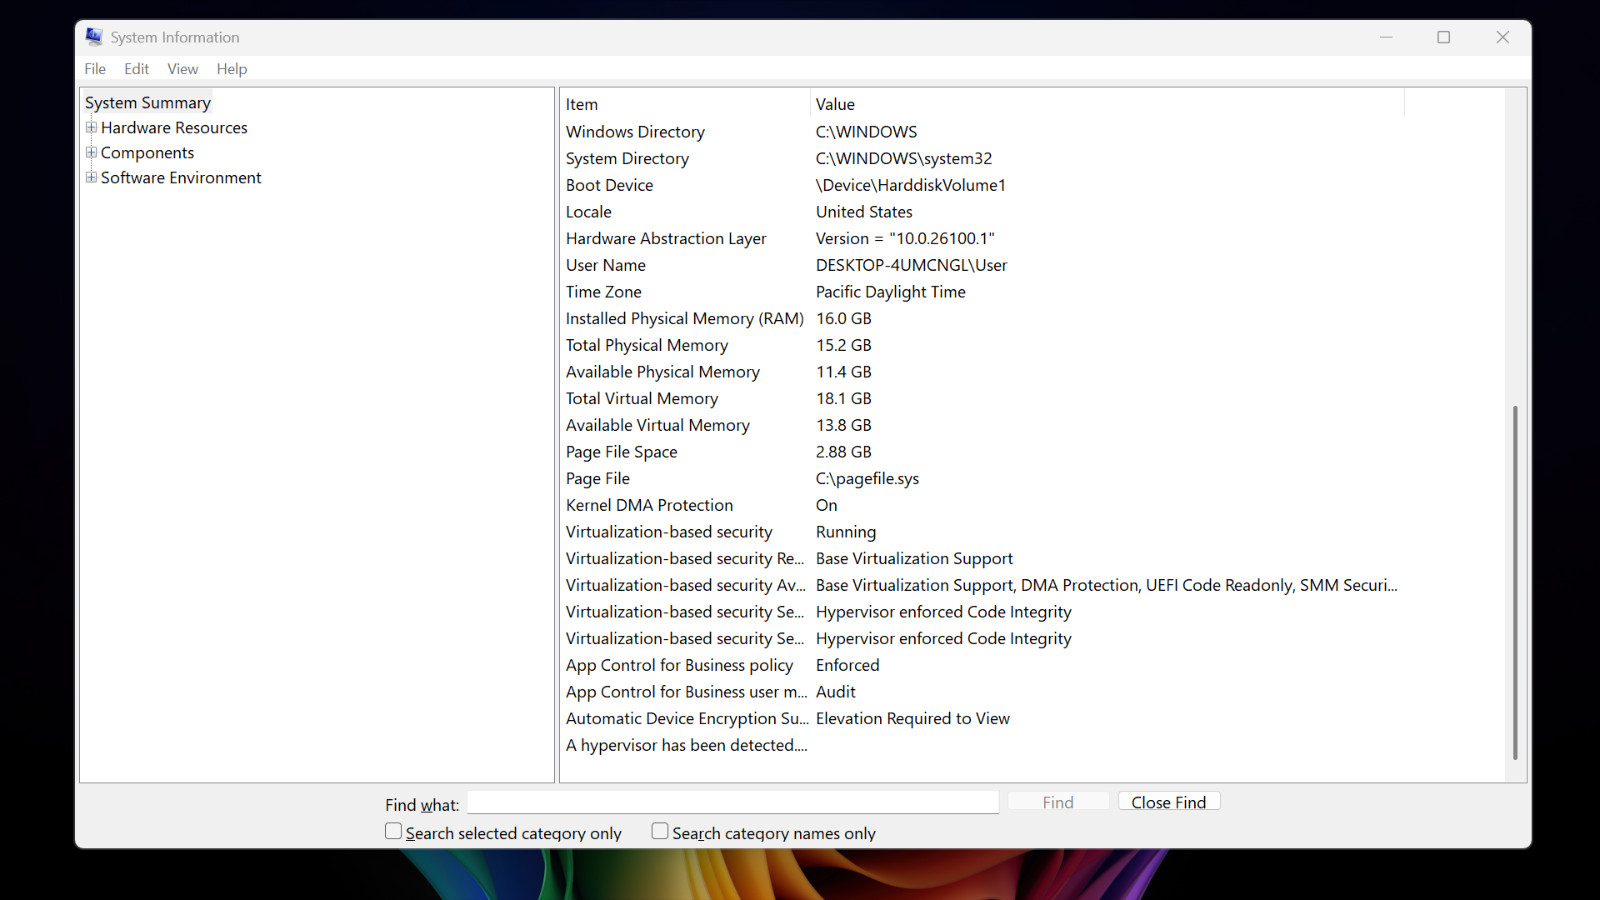Focus the Find what text field
This screenshot has width=1600, height=900.
[733, 803]
